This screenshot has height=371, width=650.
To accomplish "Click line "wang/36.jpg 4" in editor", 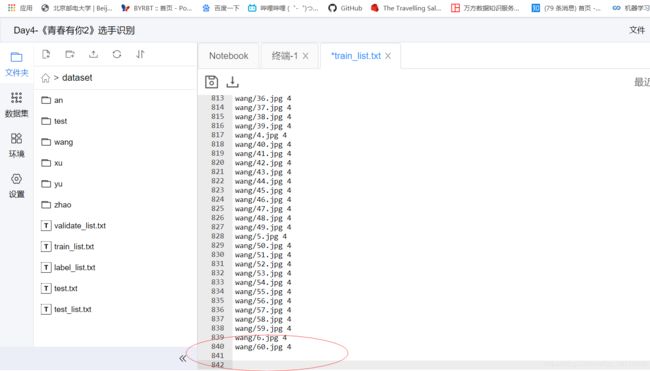I will click(x=263, y=99).
